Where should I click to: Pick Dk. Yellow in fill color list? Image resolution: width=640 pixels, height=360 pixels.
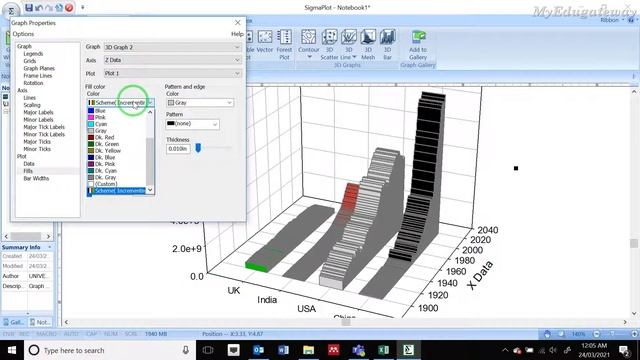[x=117, y=151]
